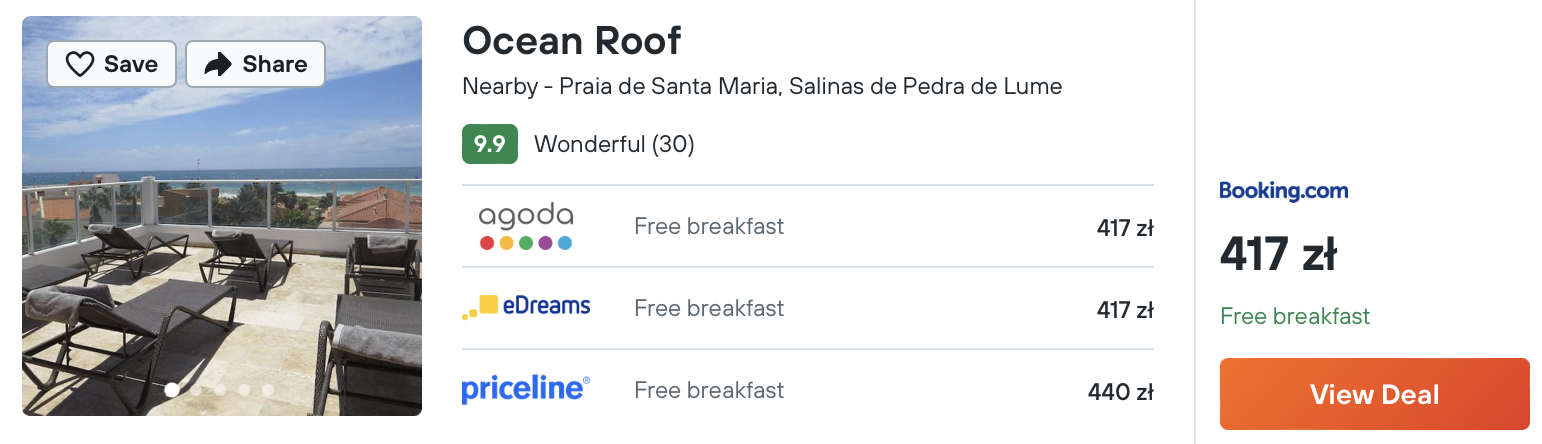1542x444 pixels.
Task: Select the priceline 440 zł price
Action: (x=1121, y=391)
